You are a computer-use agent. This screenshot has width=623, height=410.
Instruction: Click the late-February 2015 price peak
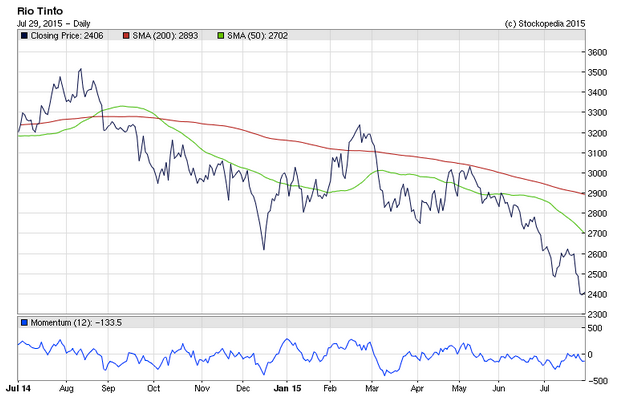point(360,125)
